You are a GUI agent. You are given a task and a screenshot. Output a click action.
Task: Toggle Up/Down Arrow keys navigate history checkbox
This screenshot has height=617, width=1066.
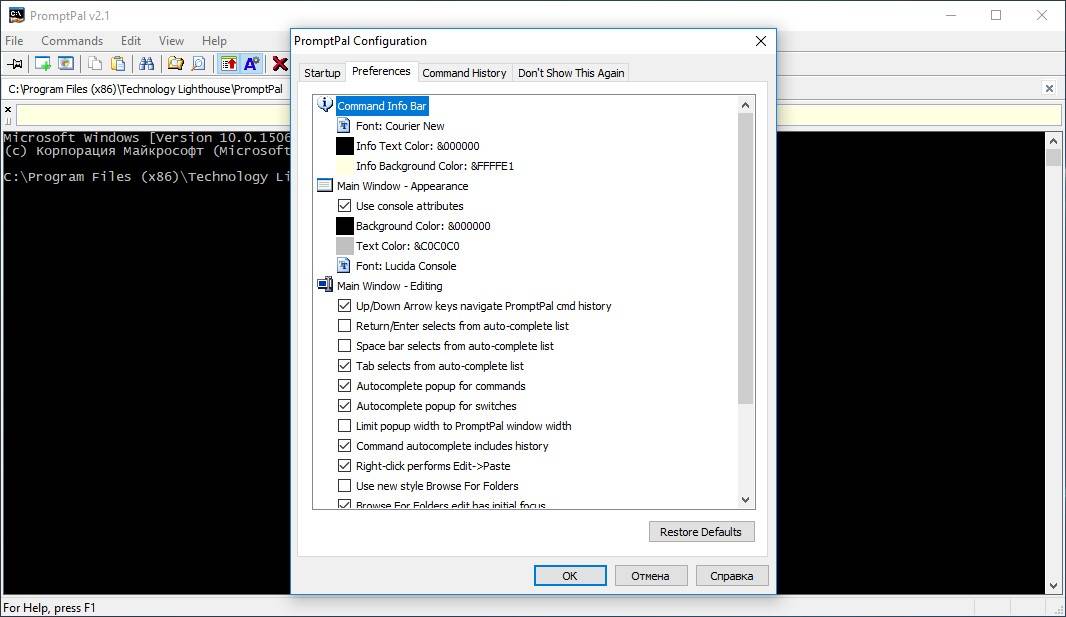[345, 306]
